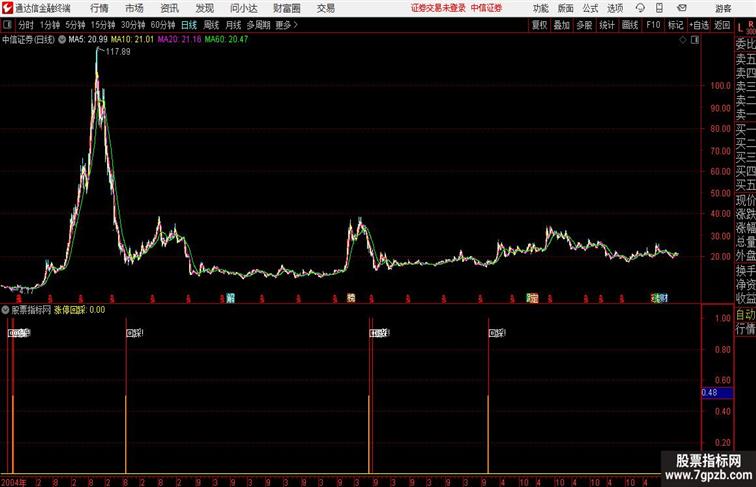756x487 pixels.
Task: Click the 复权 adjustment button
Action: coord(539,25)
